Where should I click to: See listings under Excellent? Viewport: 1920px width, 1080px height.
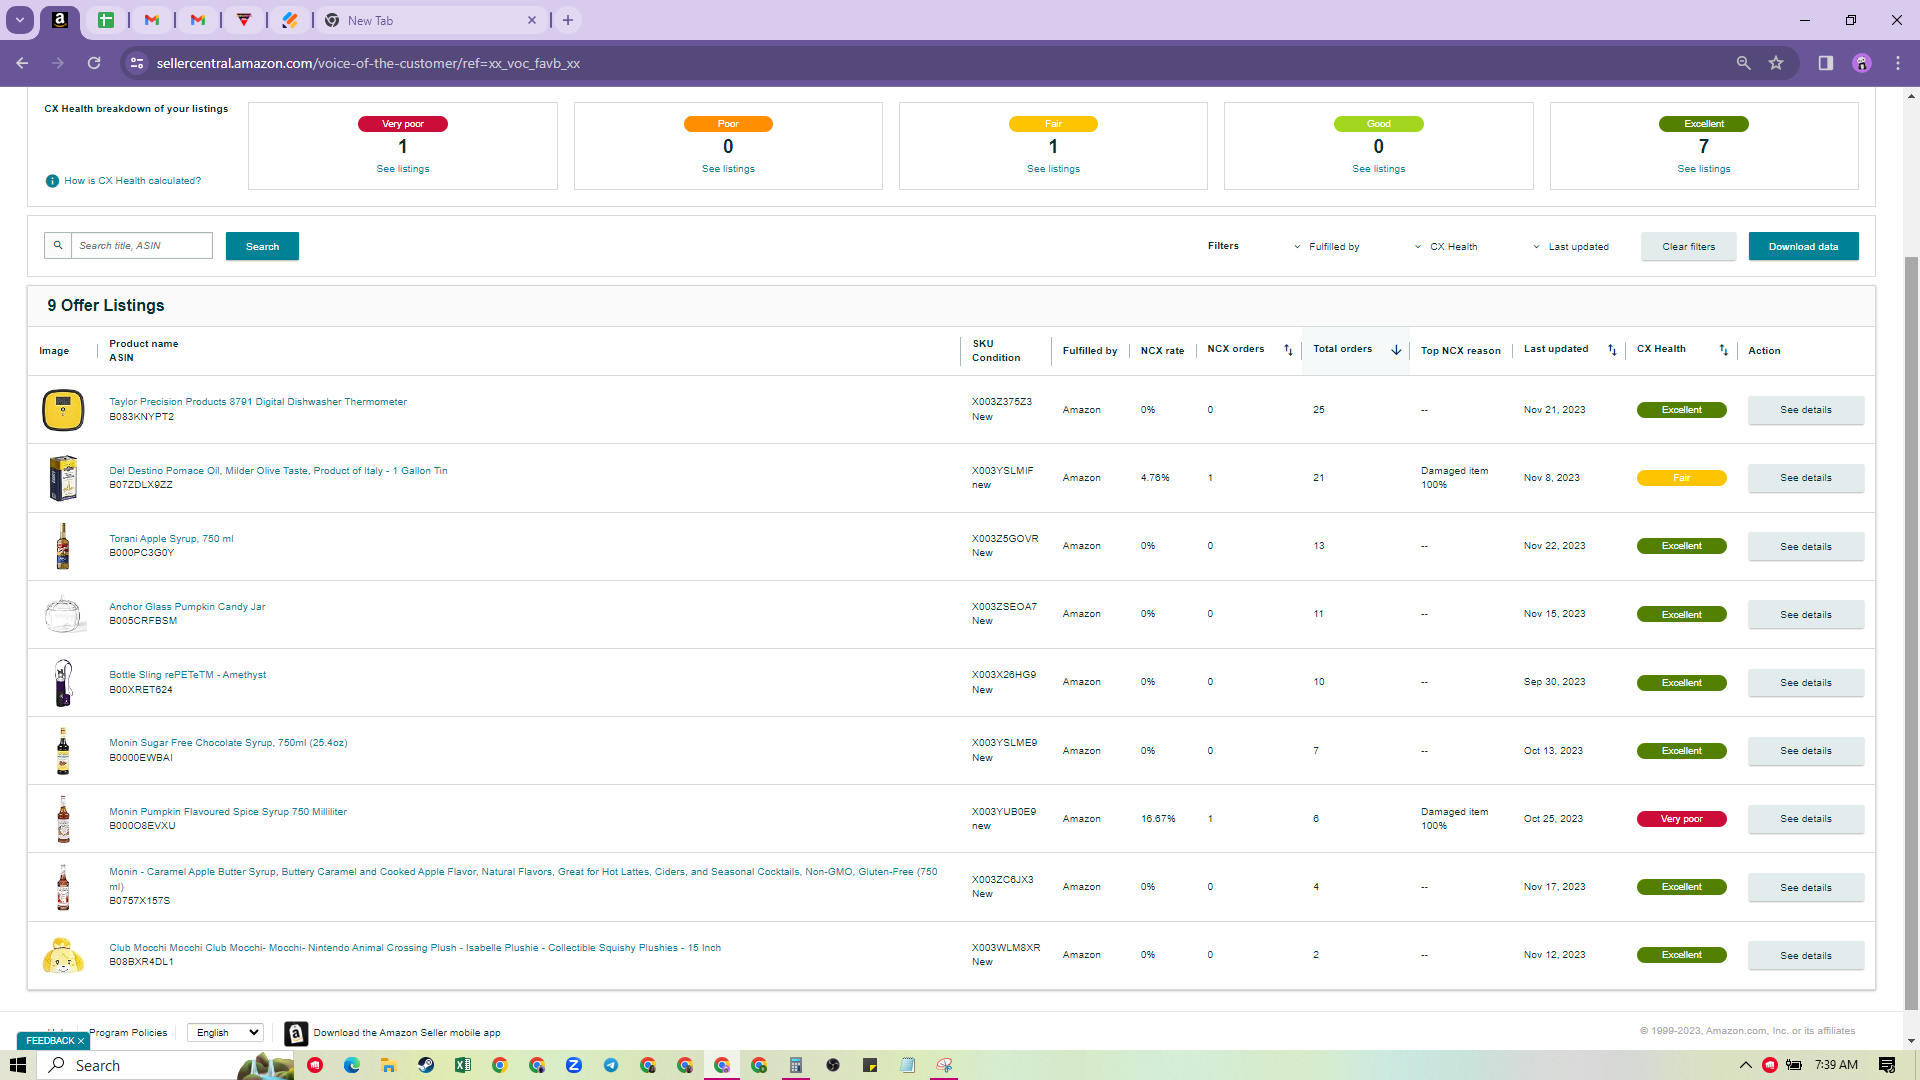tap(1703, 169)
